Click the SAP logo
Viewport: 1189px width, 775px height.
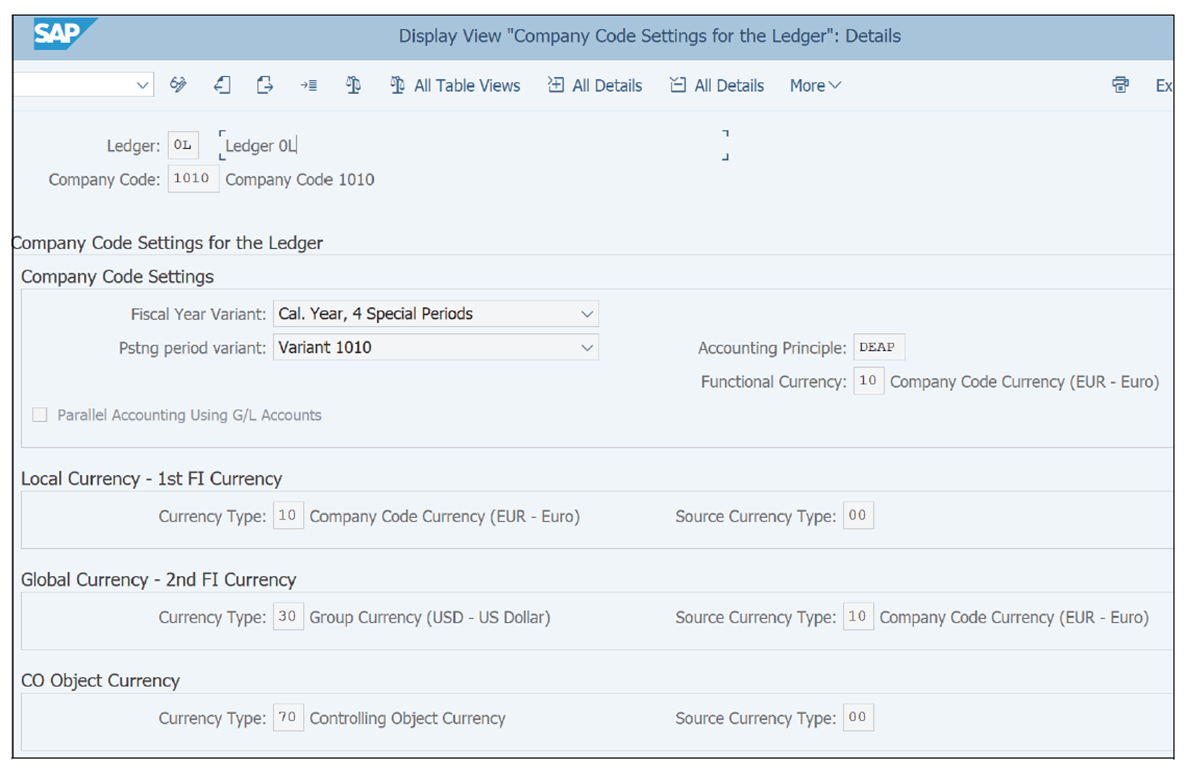(64, 34)
